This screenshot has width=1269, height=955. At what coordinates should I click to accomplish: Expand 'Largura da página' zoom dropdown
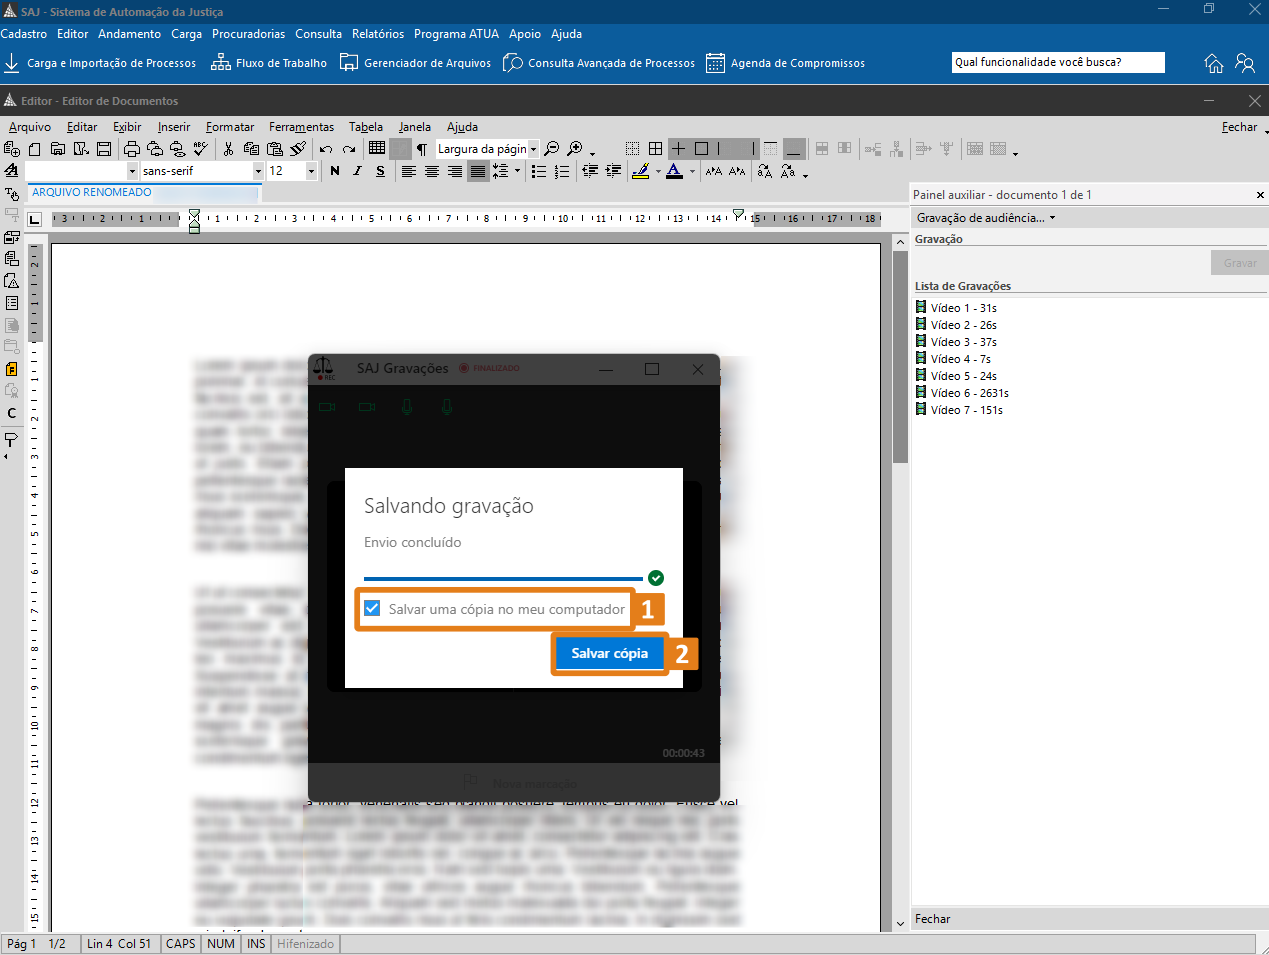[x=533, y=149]
